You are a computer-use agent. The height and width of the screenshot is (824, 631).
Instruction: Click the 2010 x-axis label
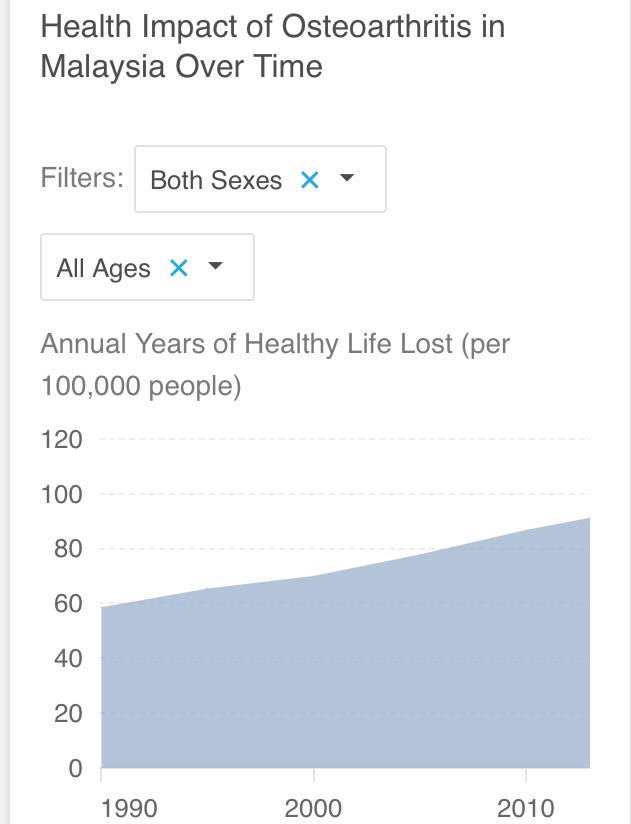526,808
